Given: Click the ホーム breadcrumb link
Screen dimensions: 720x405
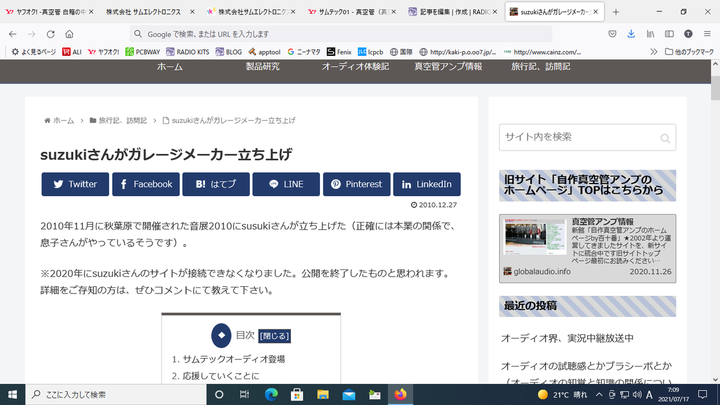Looking at the screenshot, I should 63,120.
